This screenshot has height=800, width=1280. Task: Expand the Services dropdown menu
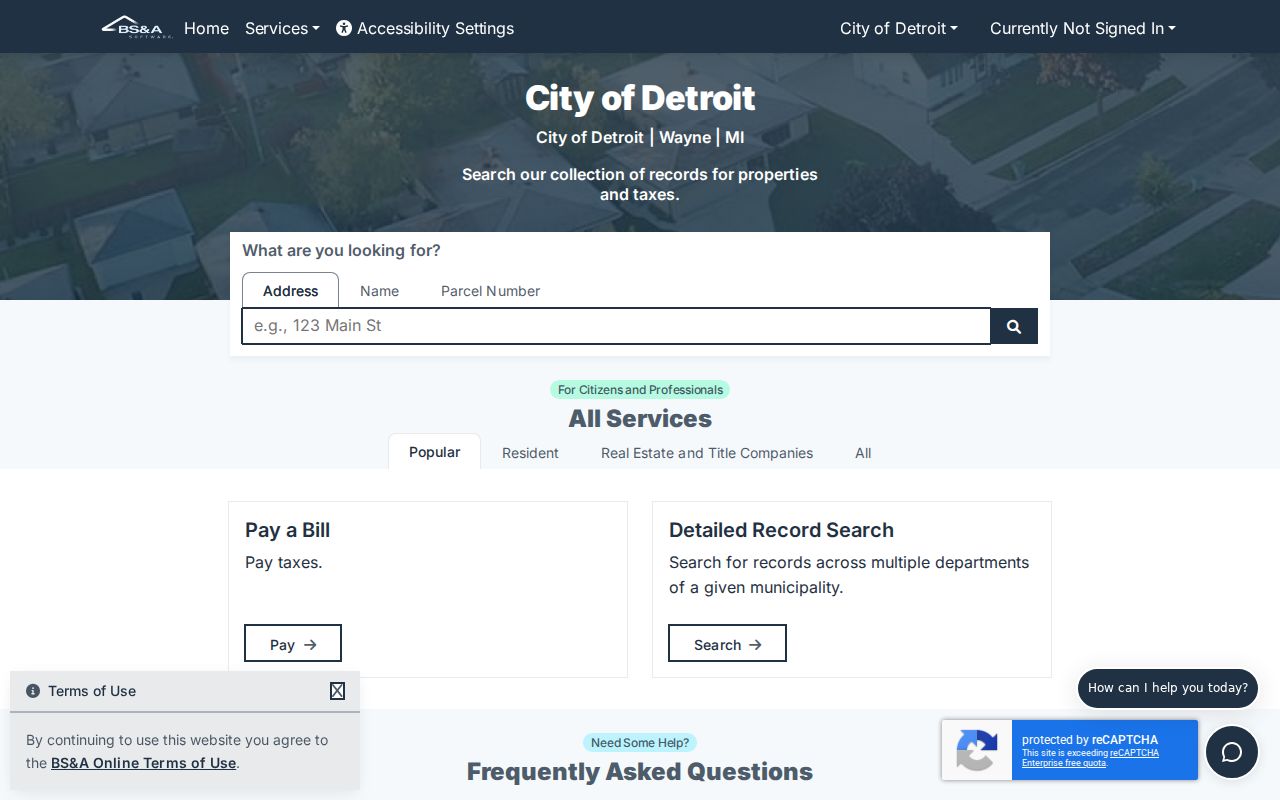282,28
